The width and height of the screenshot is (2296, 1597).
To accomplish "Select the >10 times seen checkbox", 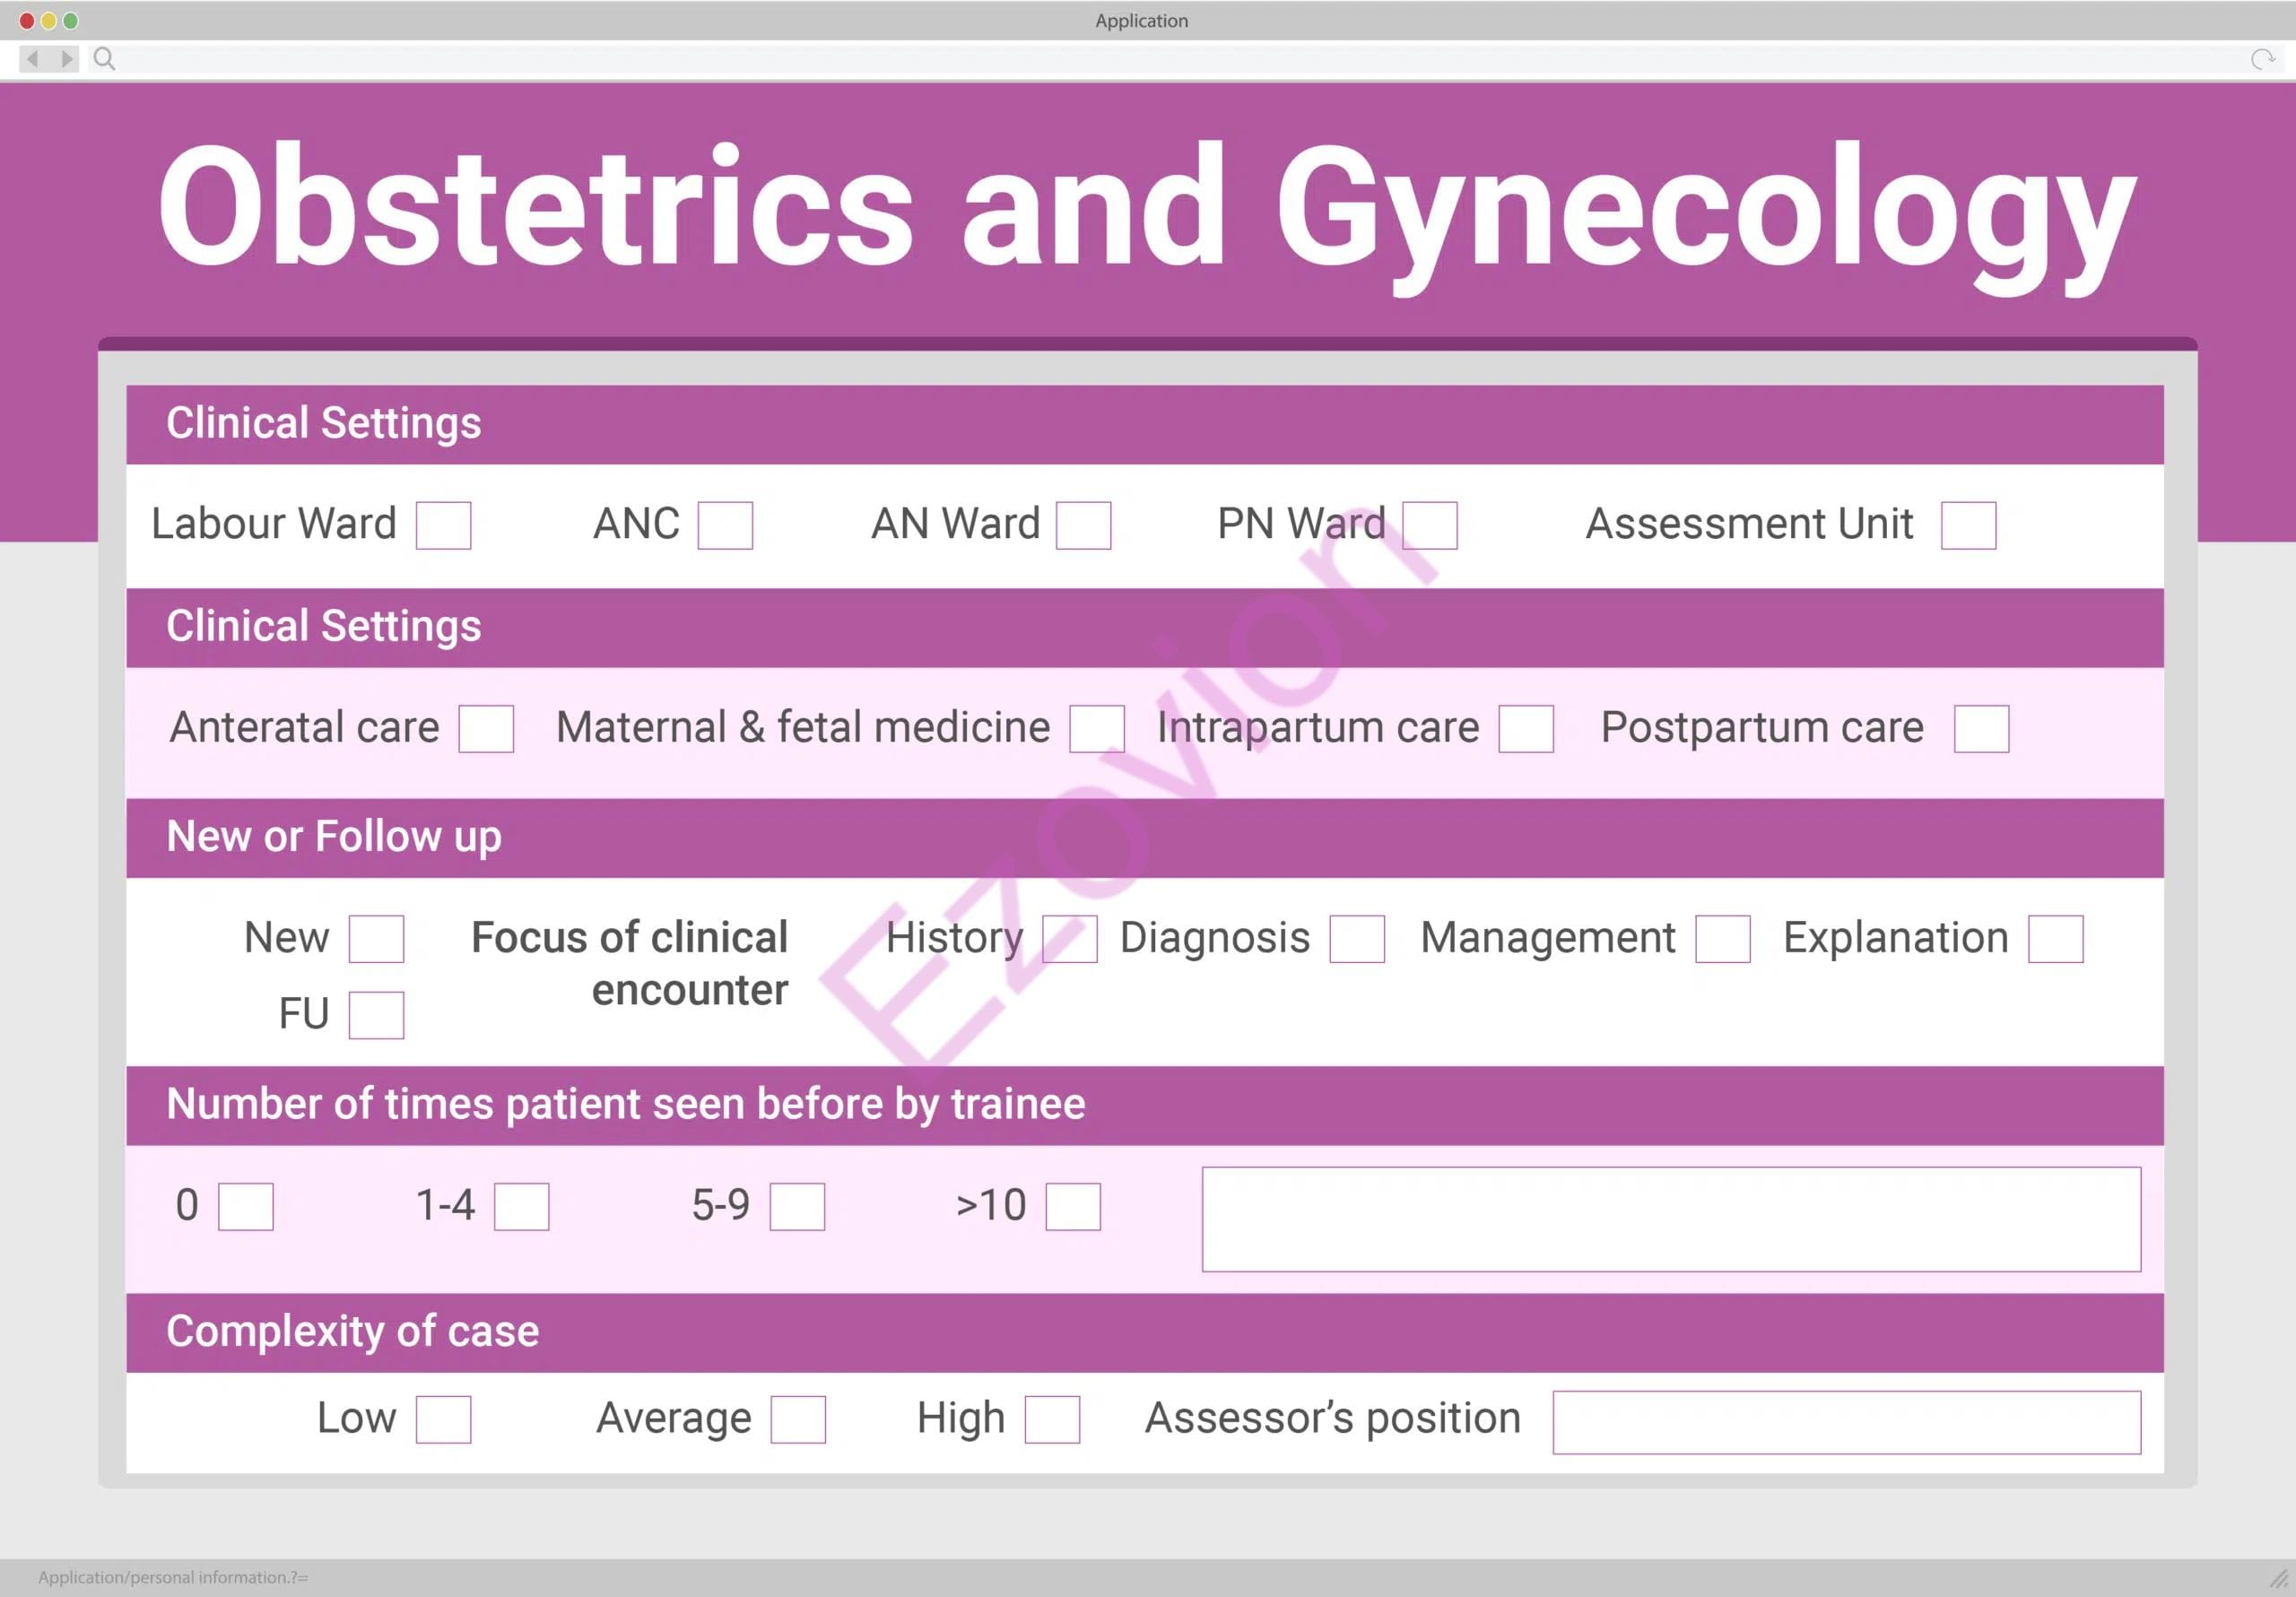I will [1073, 1207].
